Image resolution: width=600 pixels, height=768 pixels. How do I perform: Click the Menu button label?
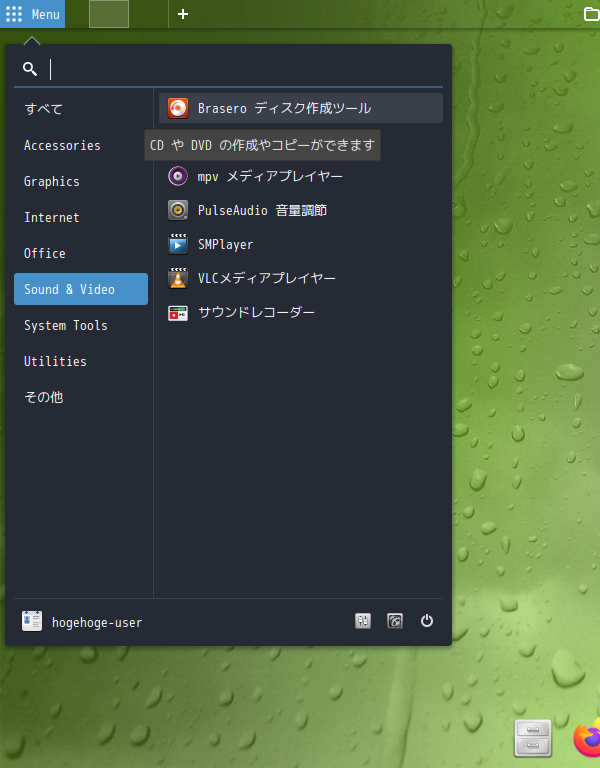46,14
